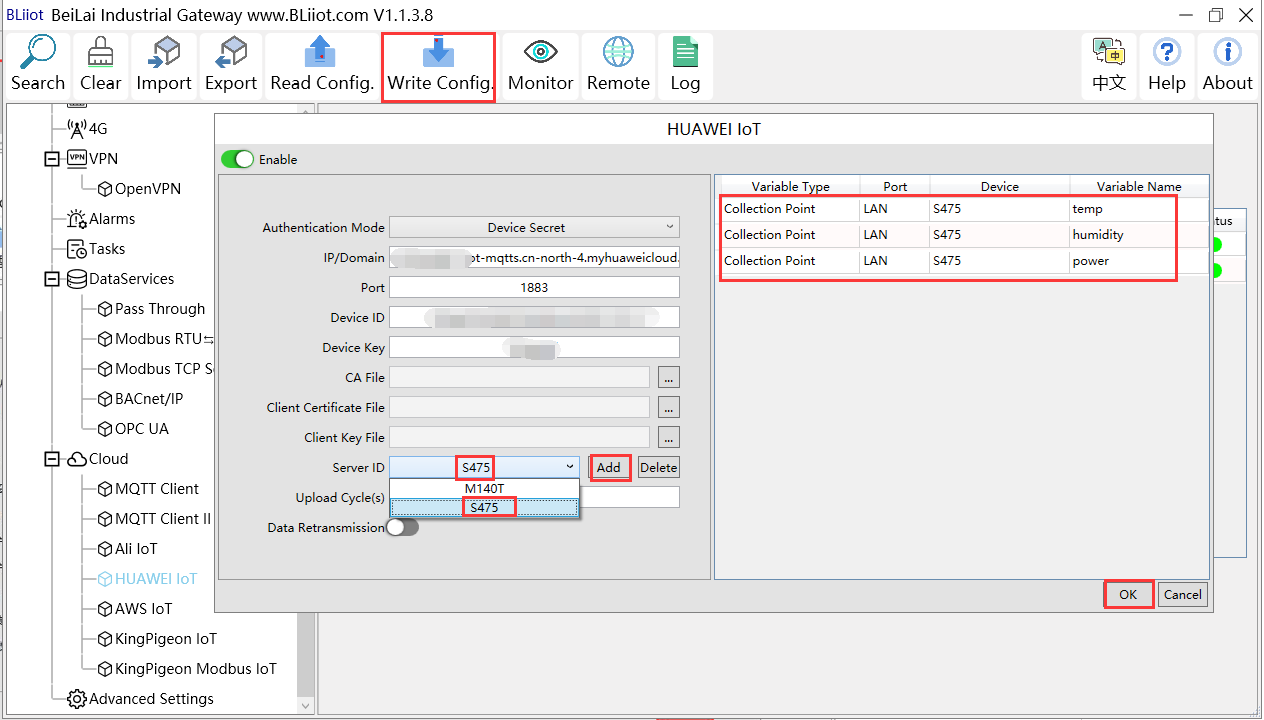Open Advanced Settings in the tree

click(x=140, y=699)
